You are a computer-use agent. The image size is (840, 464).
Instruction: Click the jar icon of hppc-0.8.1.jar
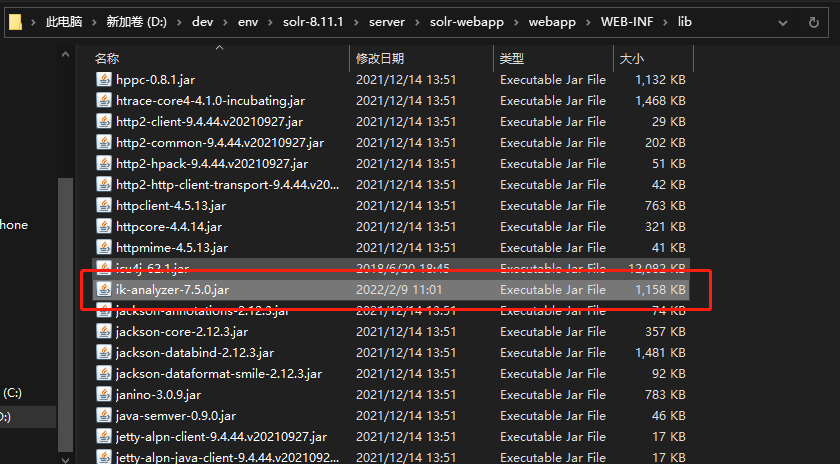click(x=103, y=79)
